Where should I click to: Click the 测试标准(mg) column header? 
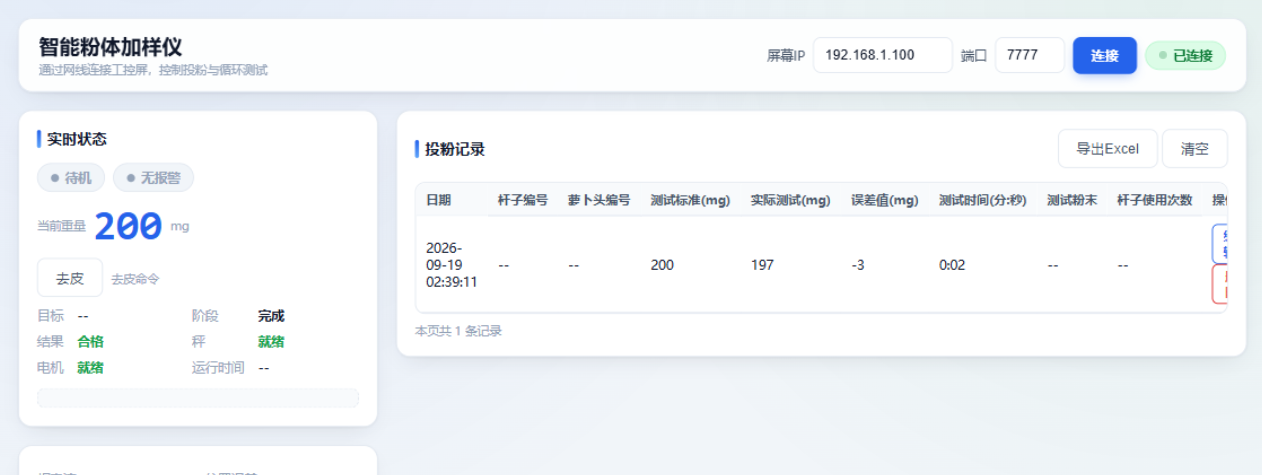coord(690,200)
